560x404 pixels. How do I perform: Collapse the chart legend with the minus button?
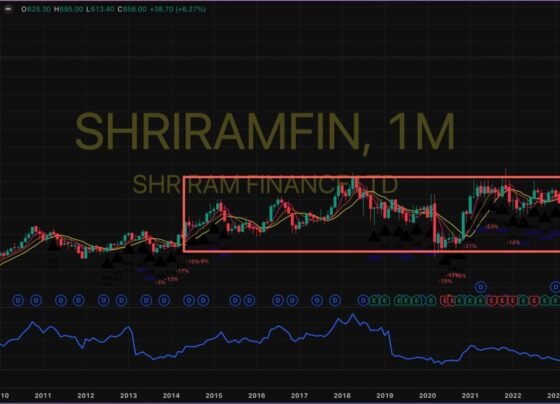tap(8, 9)
